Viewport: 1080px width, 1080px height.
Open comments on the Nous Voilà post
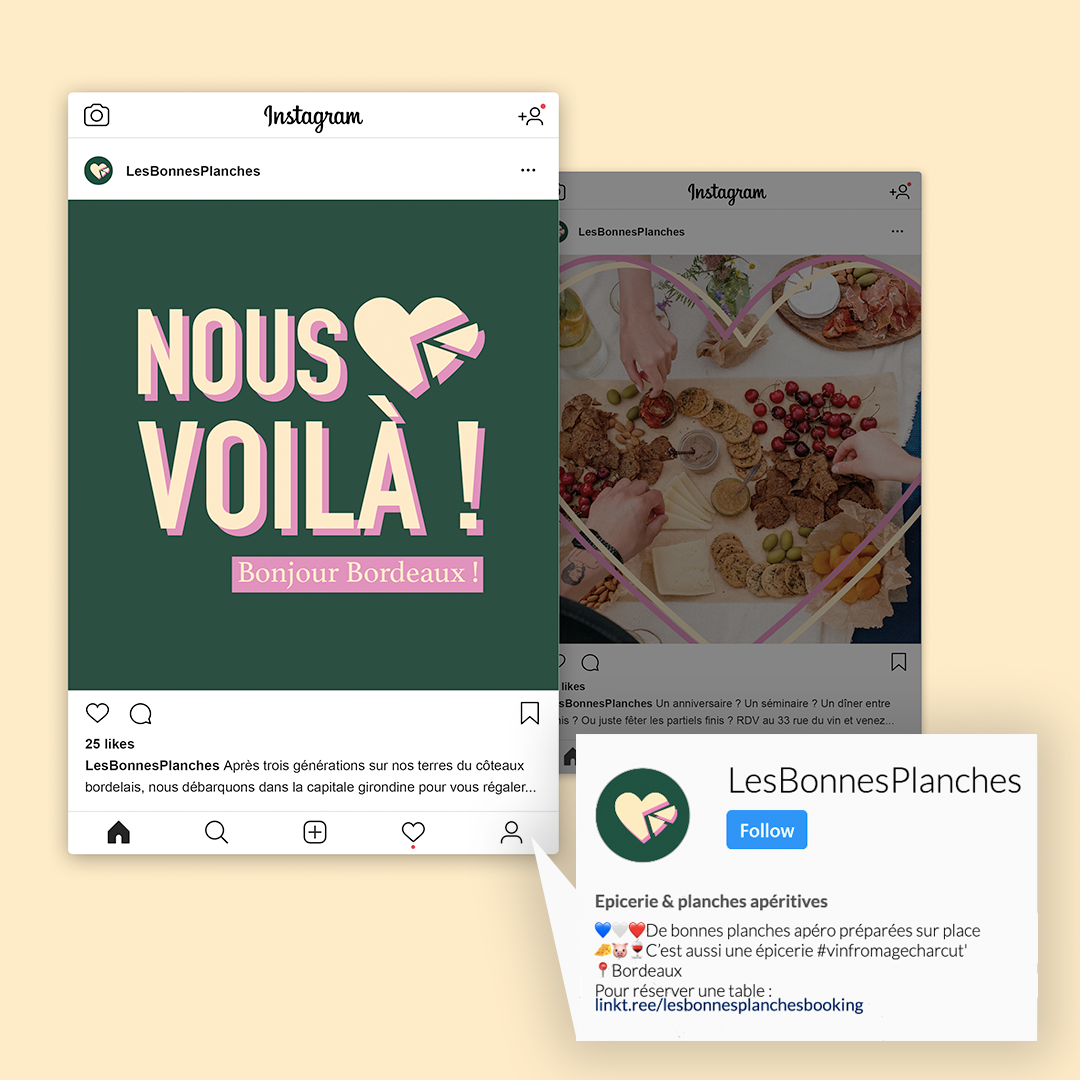[141, 714]
